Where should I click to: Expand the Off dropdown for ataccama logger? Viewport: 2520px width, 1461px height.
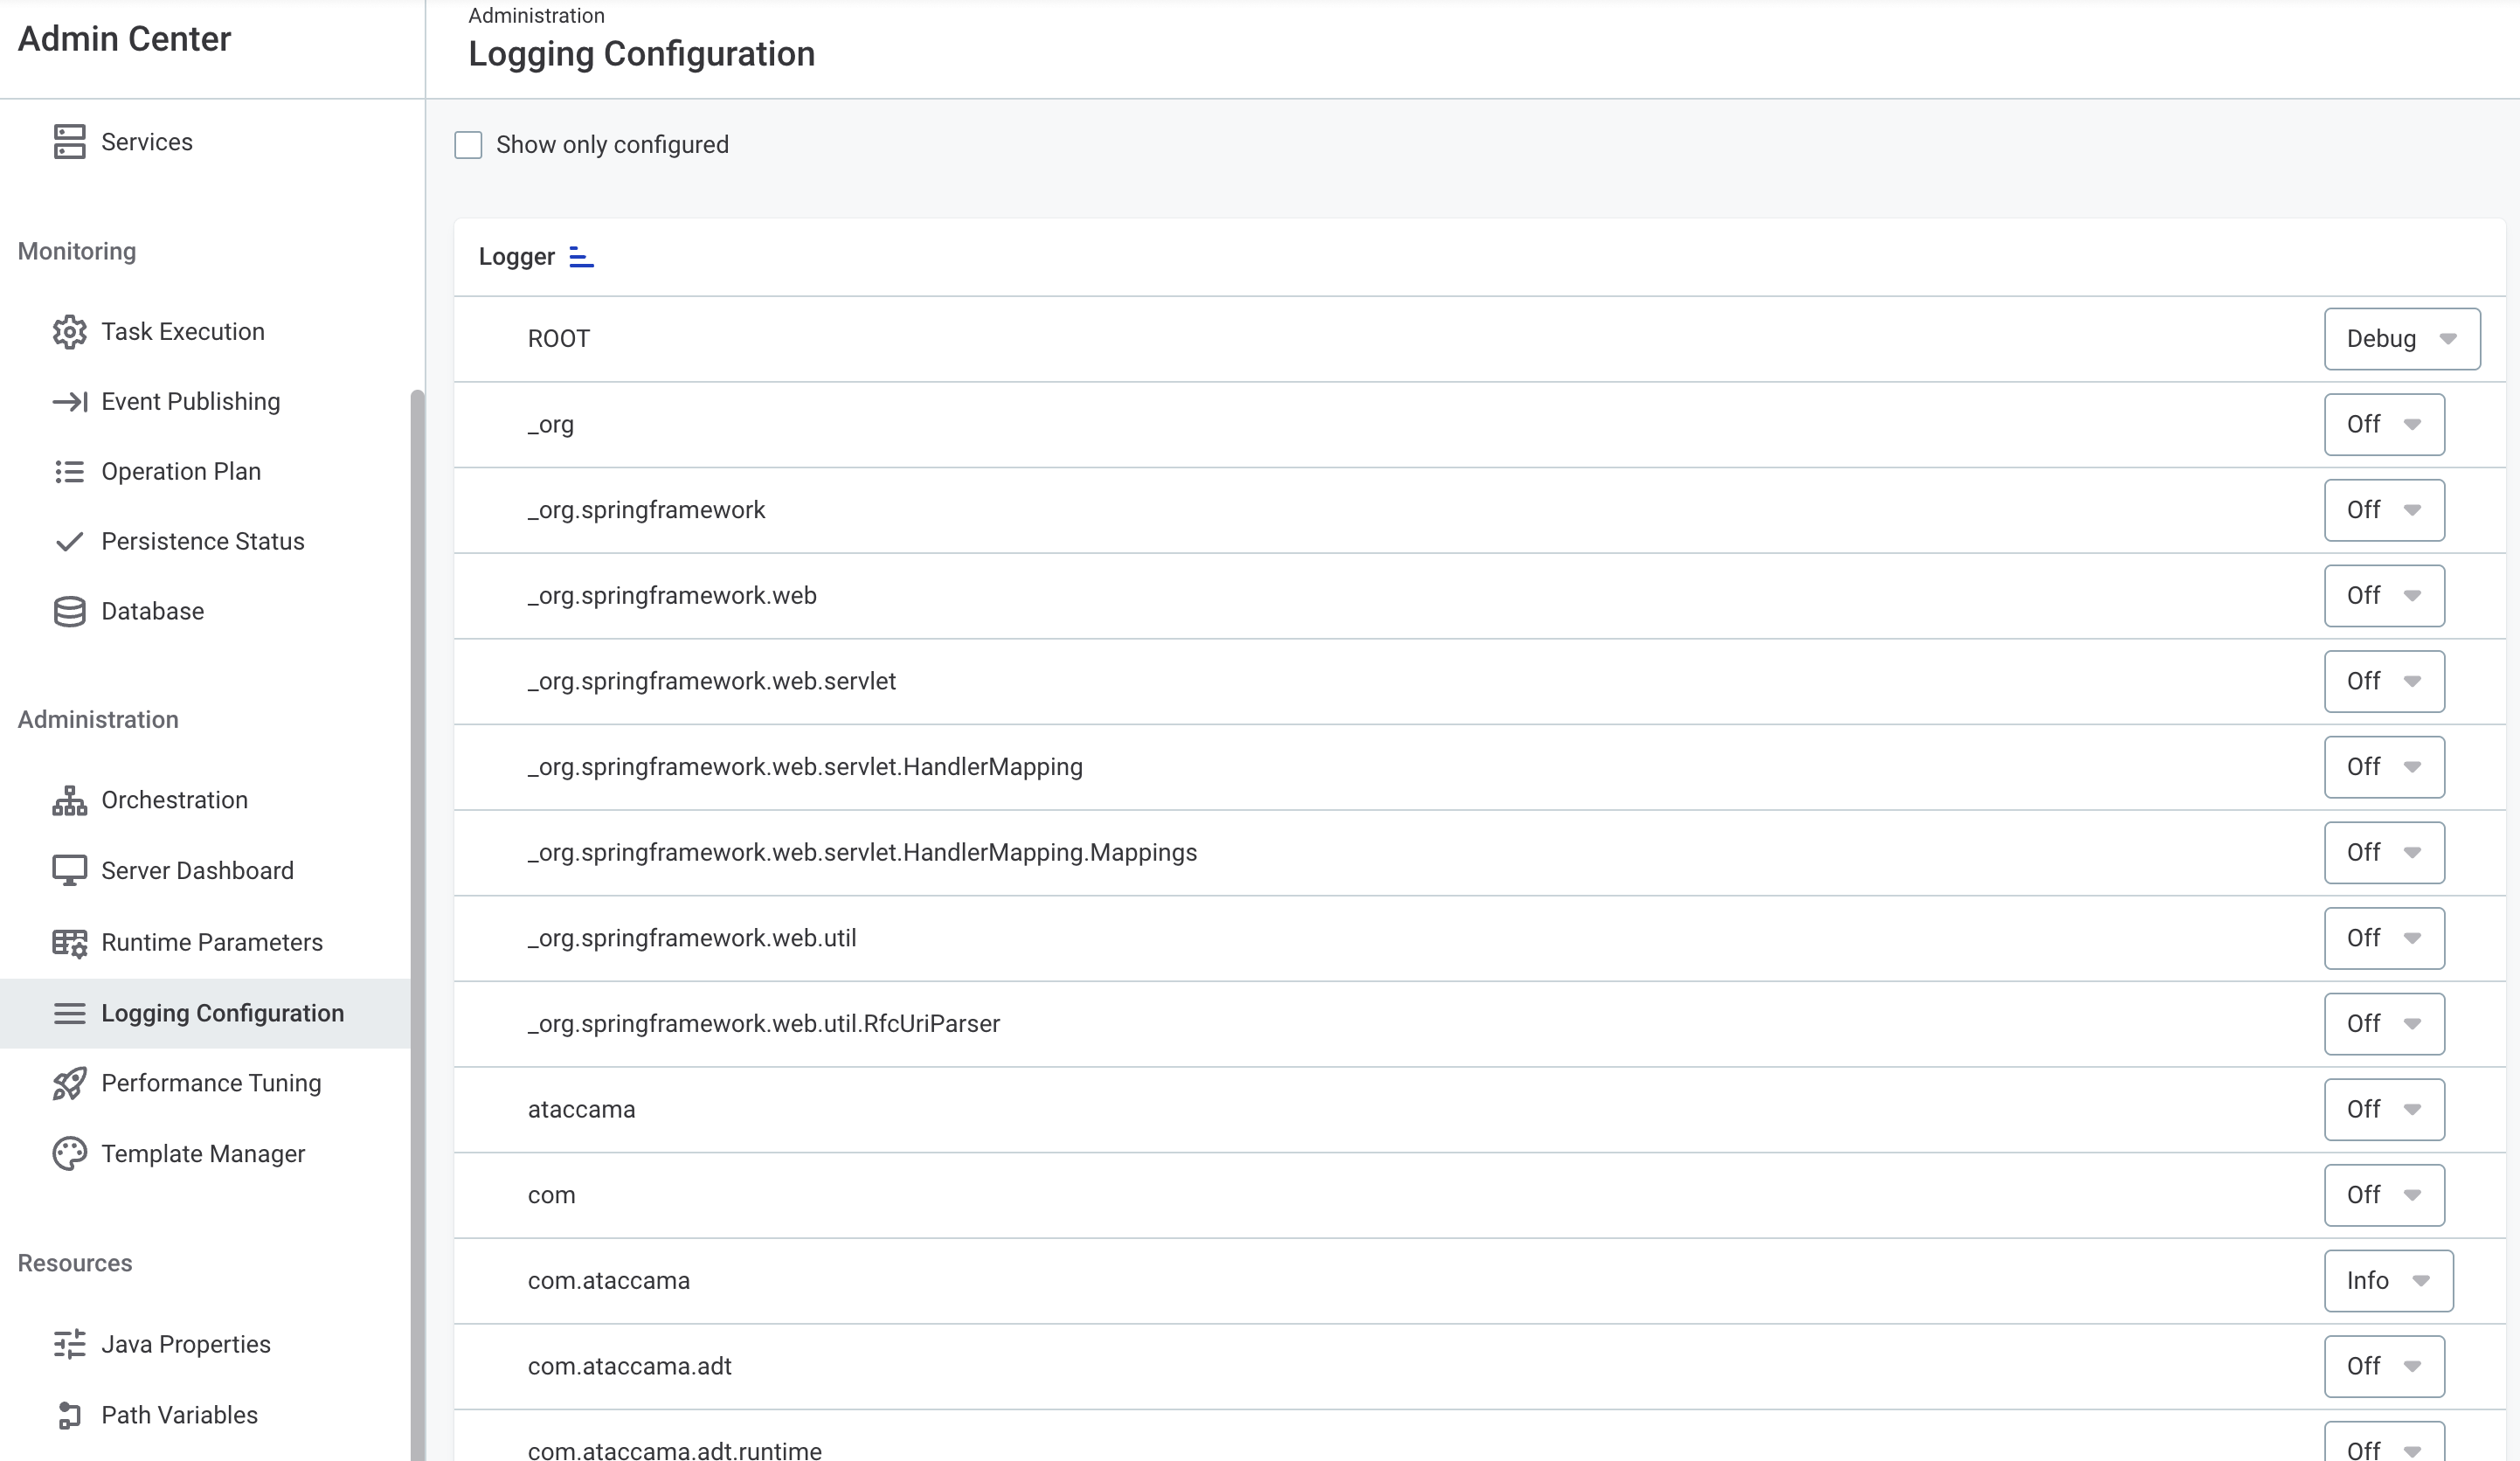click(2384, 1109)
